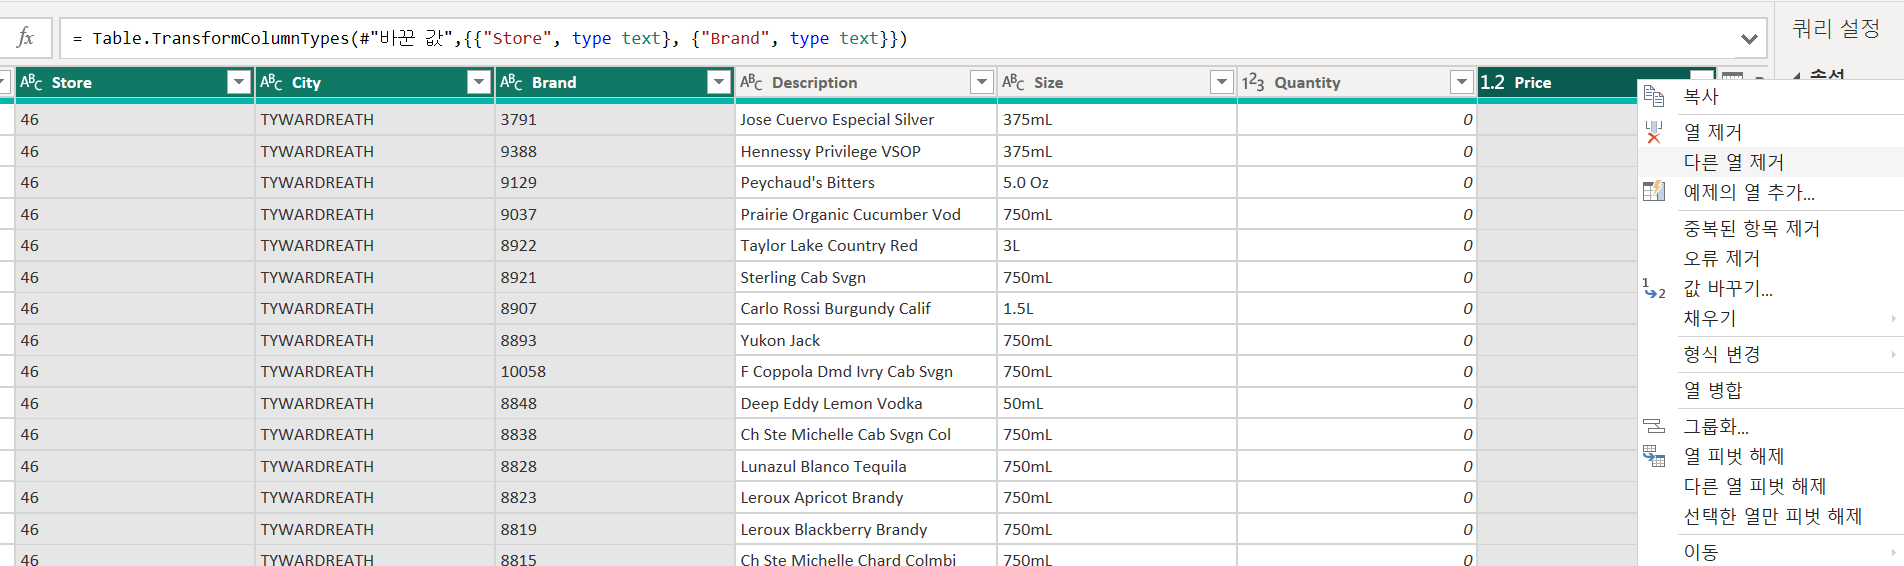This screenshot has height=566, width=1904.
Task: Open the 채우기 submenu
Action: 1771,318
